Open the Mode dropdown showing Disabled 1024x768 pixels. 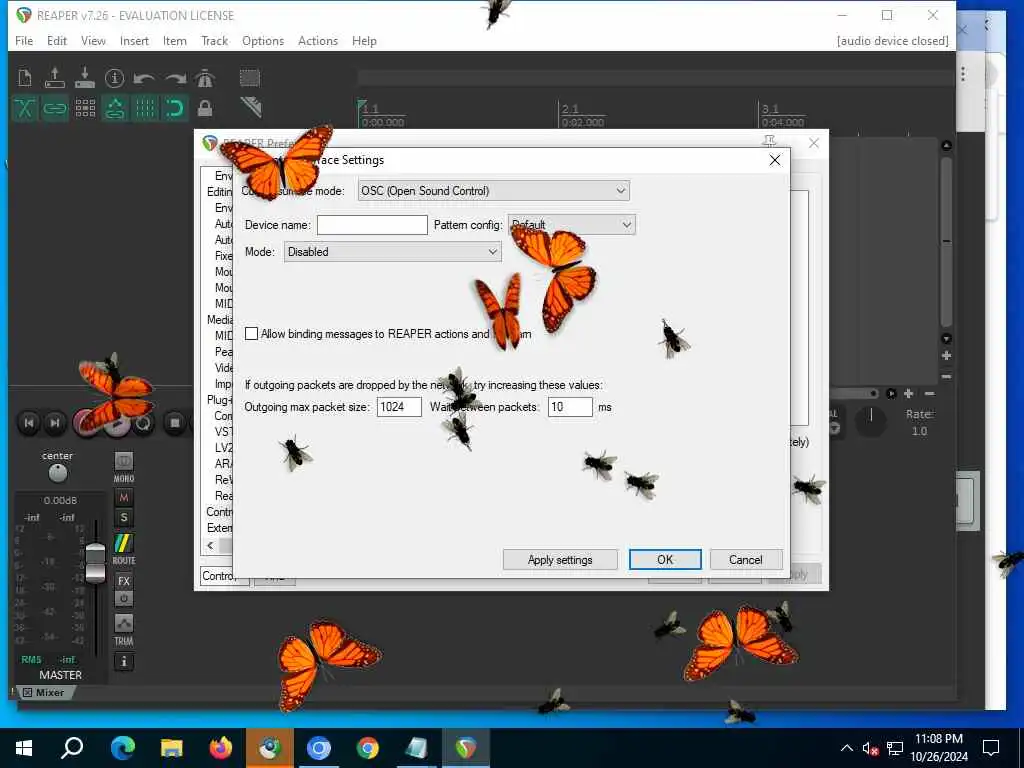click(x=392, y=252)
